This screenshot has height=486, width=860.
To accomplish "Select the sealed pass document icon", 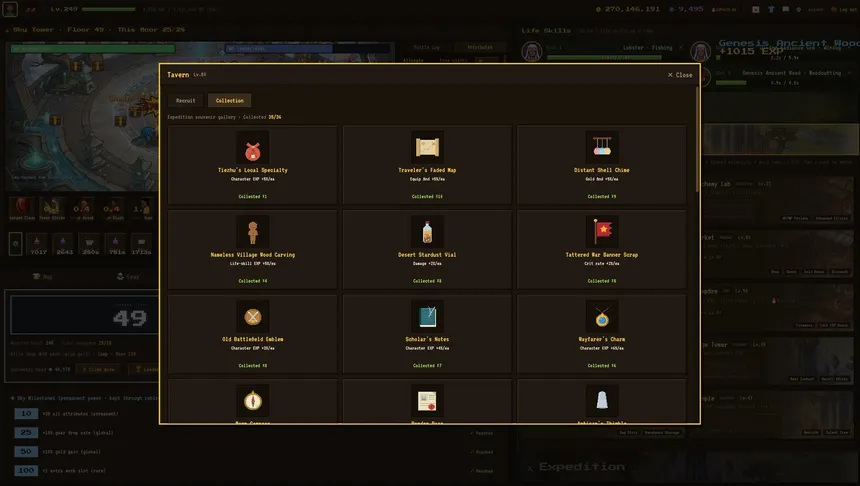I will 427,400.
